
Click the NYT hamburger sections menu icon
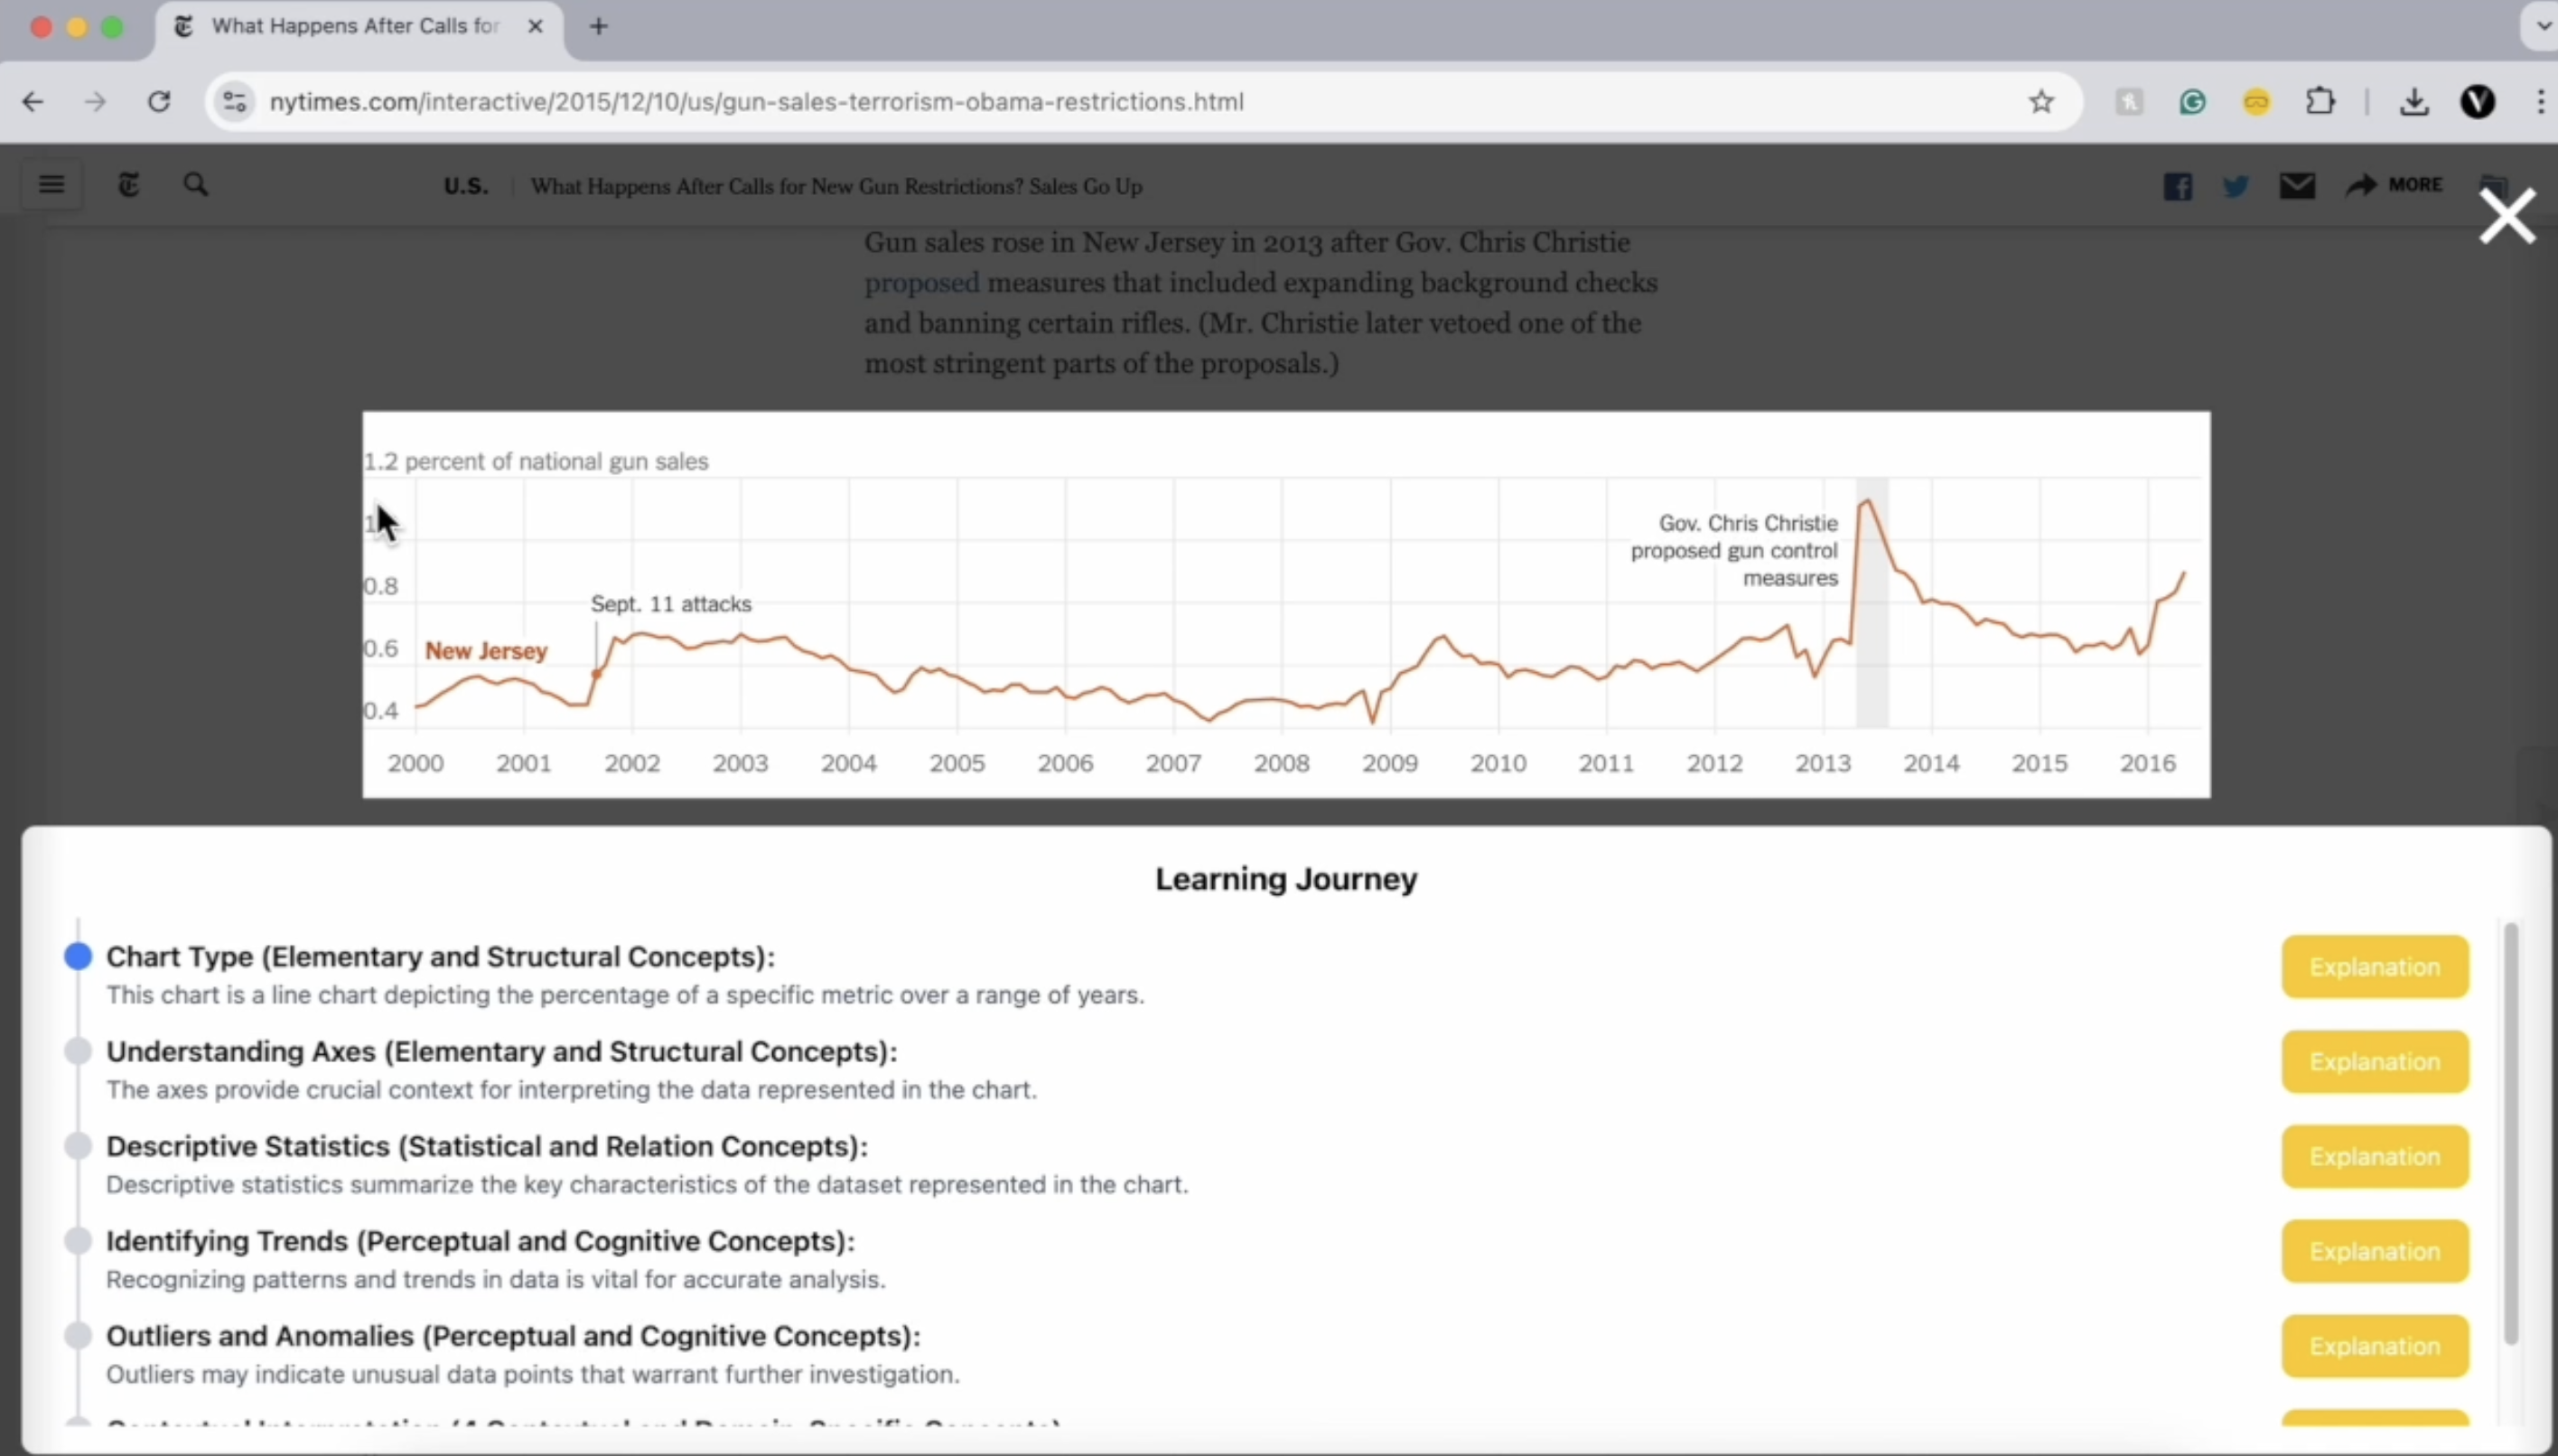pyautogui.click(x=51, y=185)
